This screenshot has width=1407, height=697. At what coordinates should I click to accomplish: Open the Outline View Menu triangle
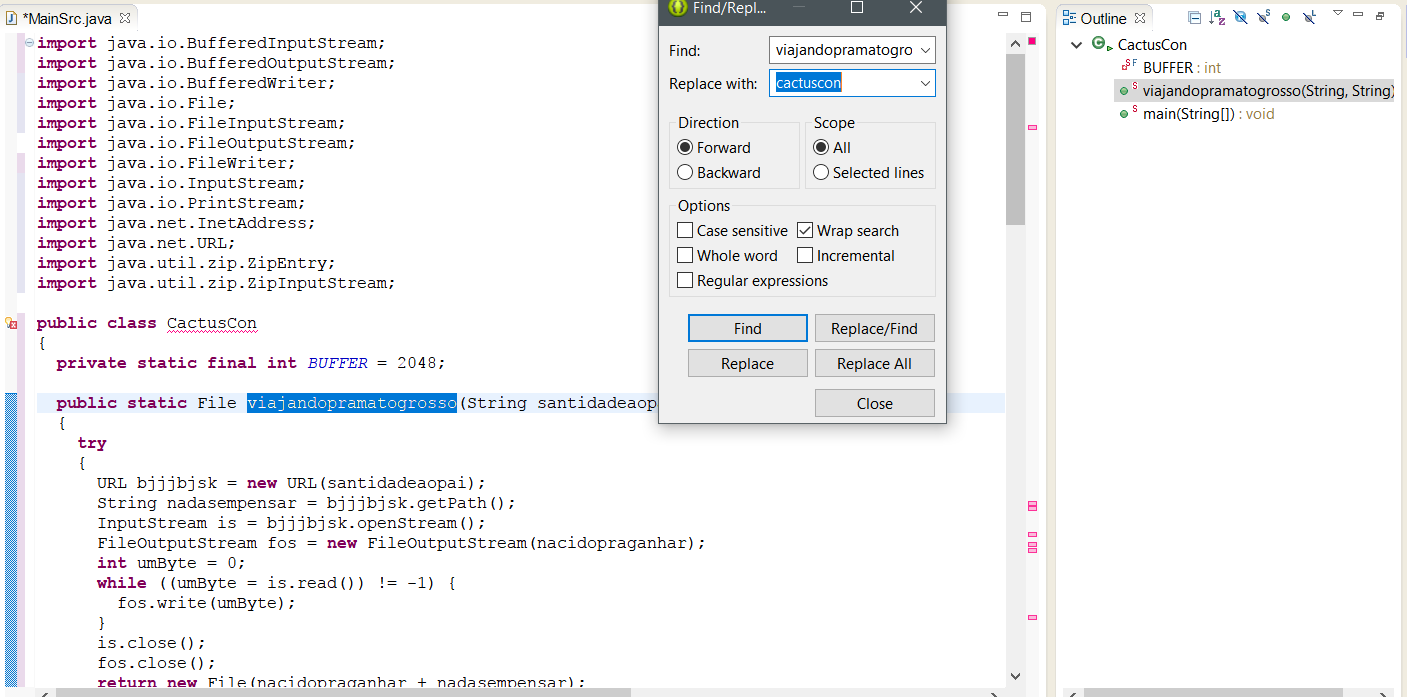click(1338, 14)
